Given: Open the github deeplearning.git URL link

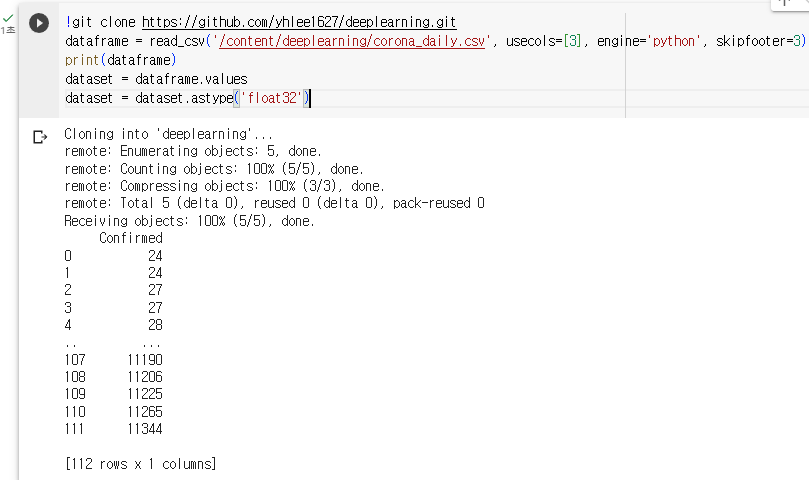Looking at the screenshot, I should click(x=299, y=22).
